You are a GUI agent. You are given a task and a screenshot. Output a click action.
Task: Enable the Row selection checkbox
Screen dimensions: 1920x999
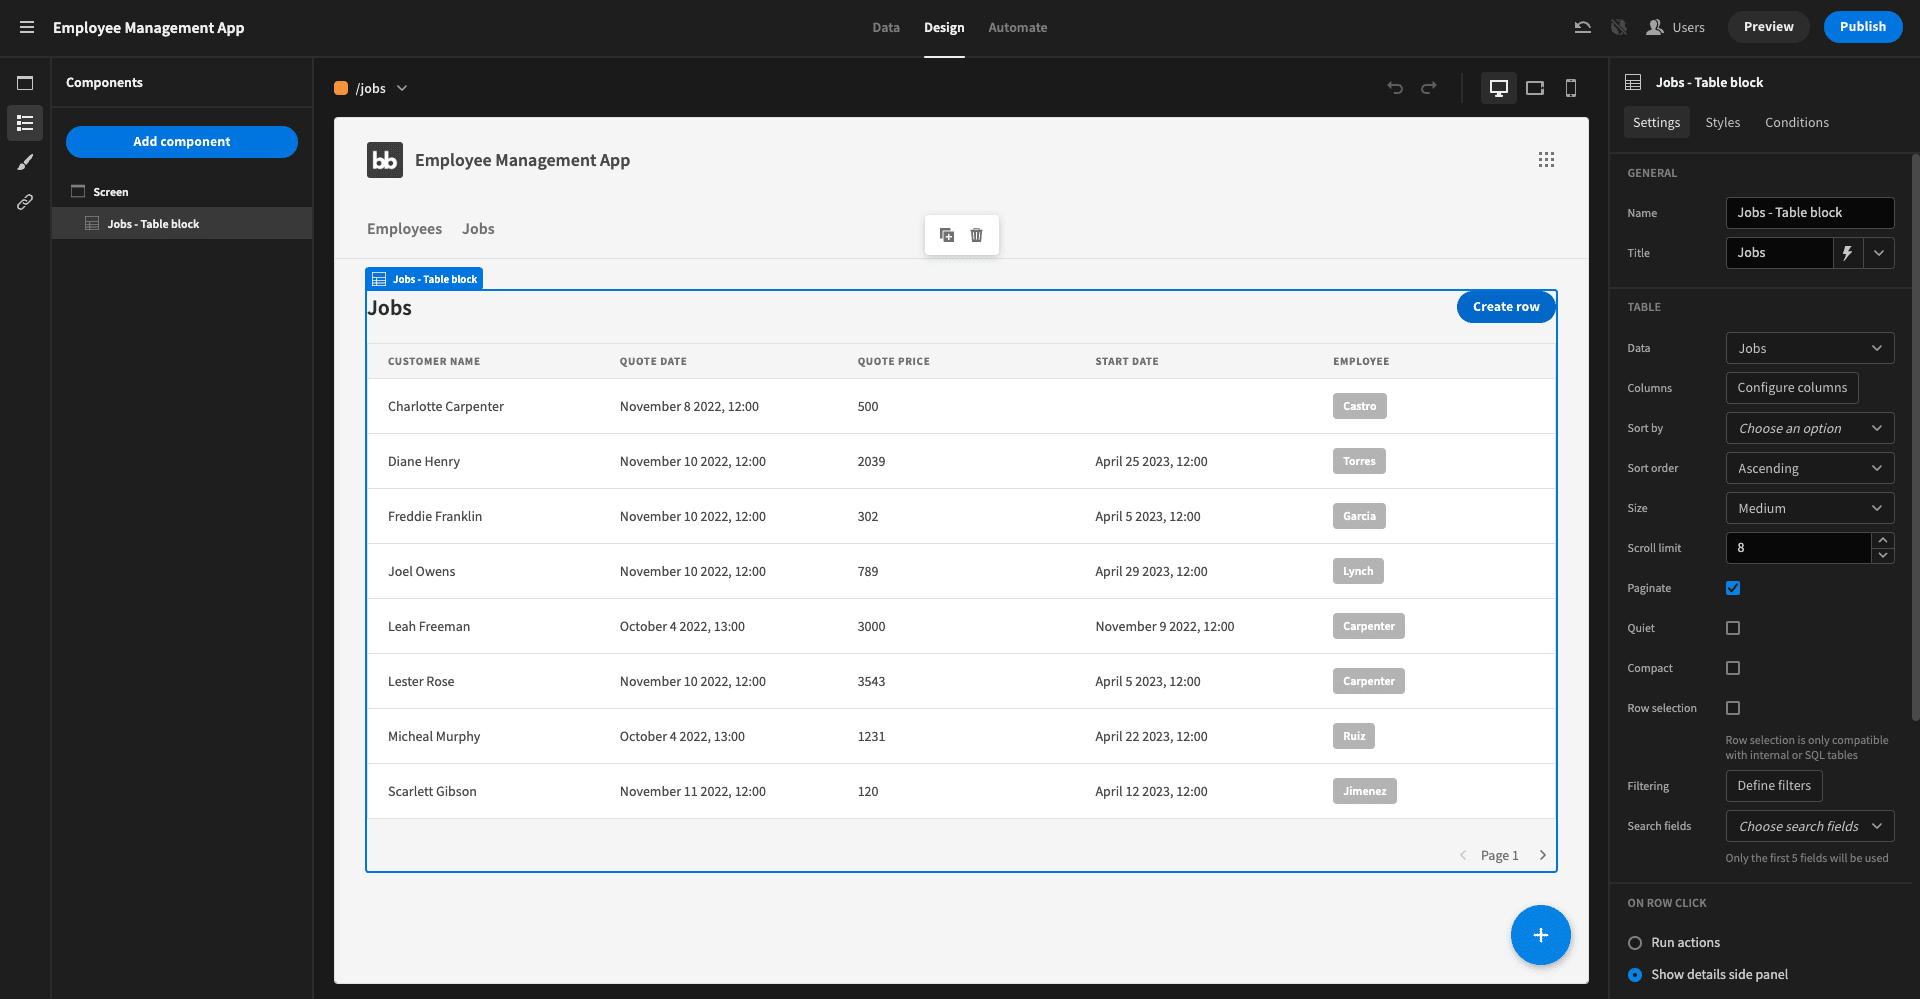(x=1733, y=708)
